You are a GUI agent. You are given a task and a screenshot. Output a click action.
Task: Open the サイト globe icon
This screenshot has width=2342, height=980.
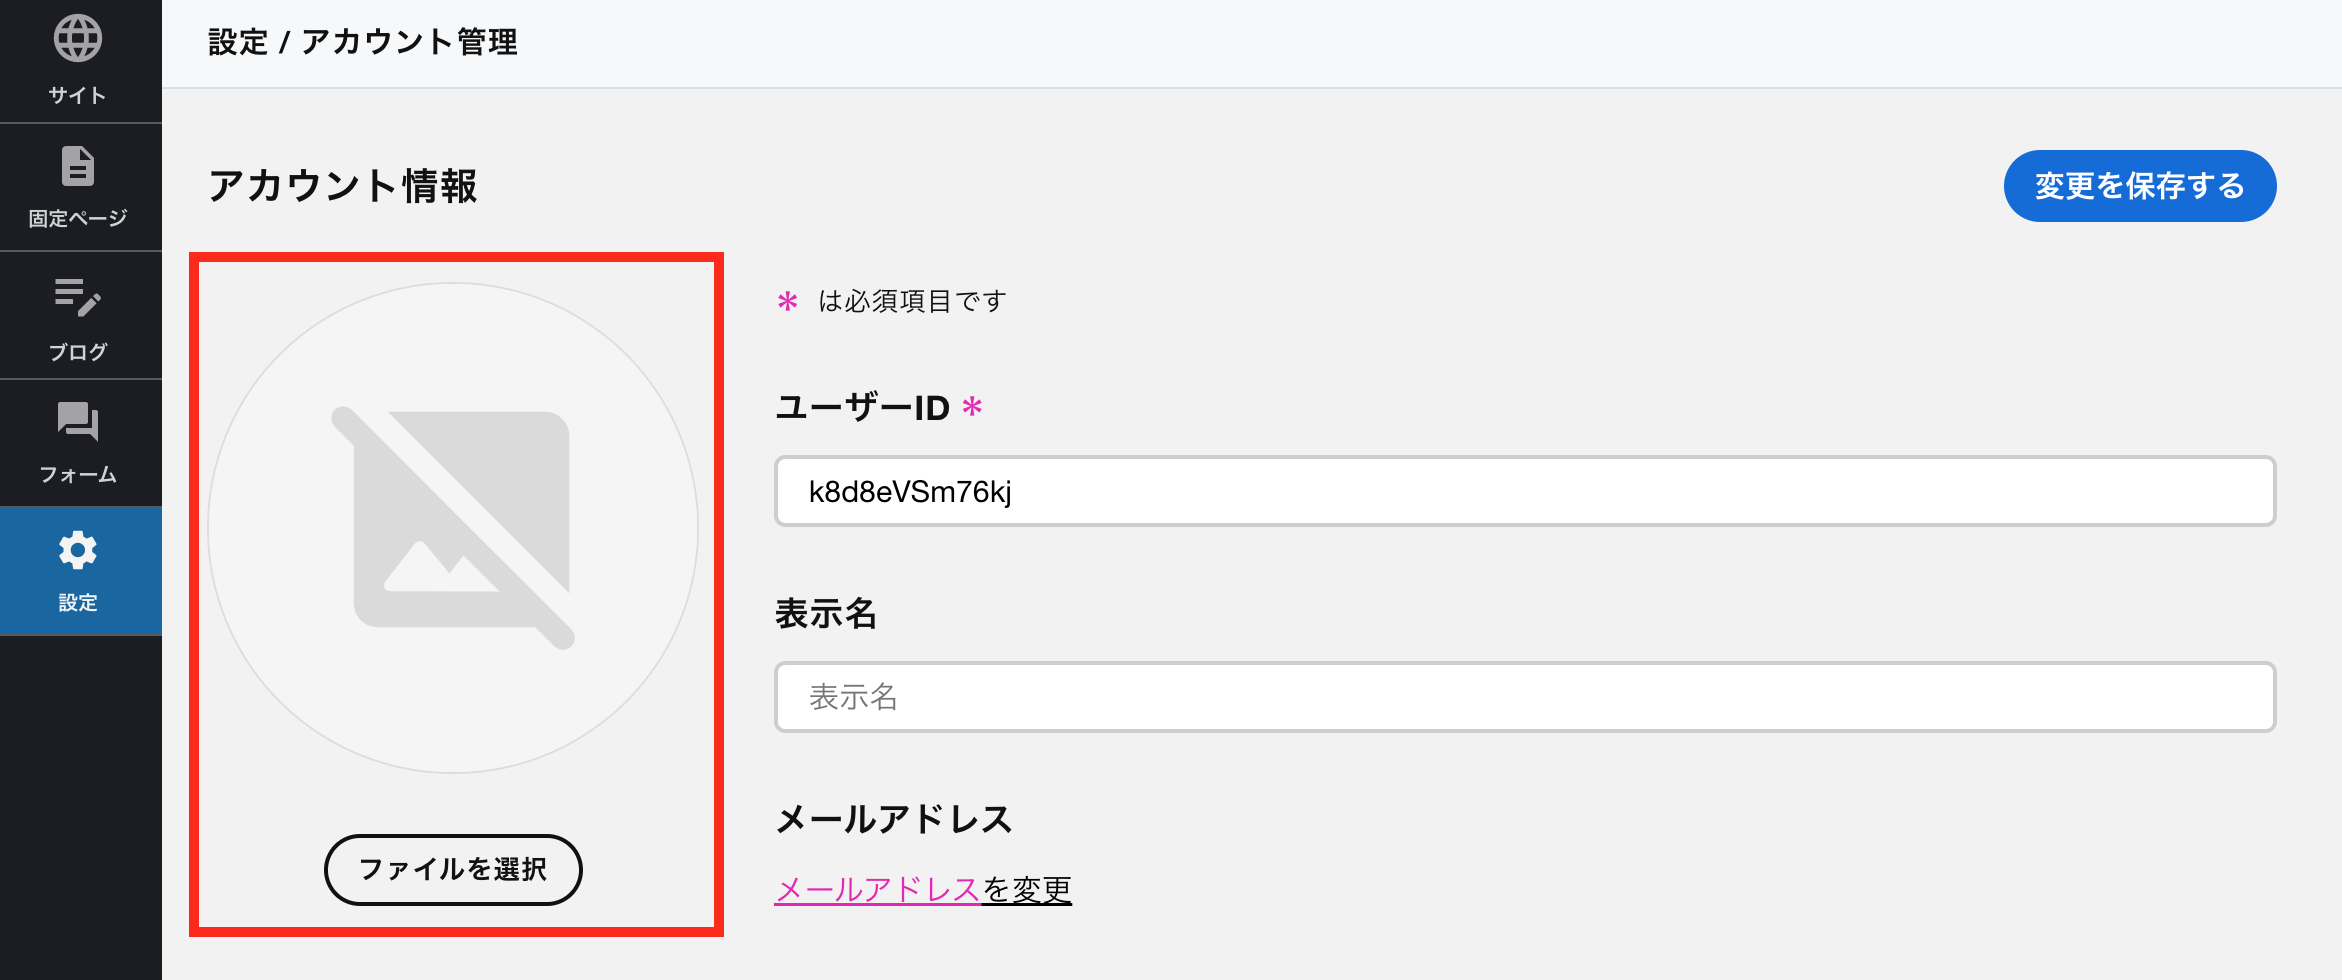(78, 39)
